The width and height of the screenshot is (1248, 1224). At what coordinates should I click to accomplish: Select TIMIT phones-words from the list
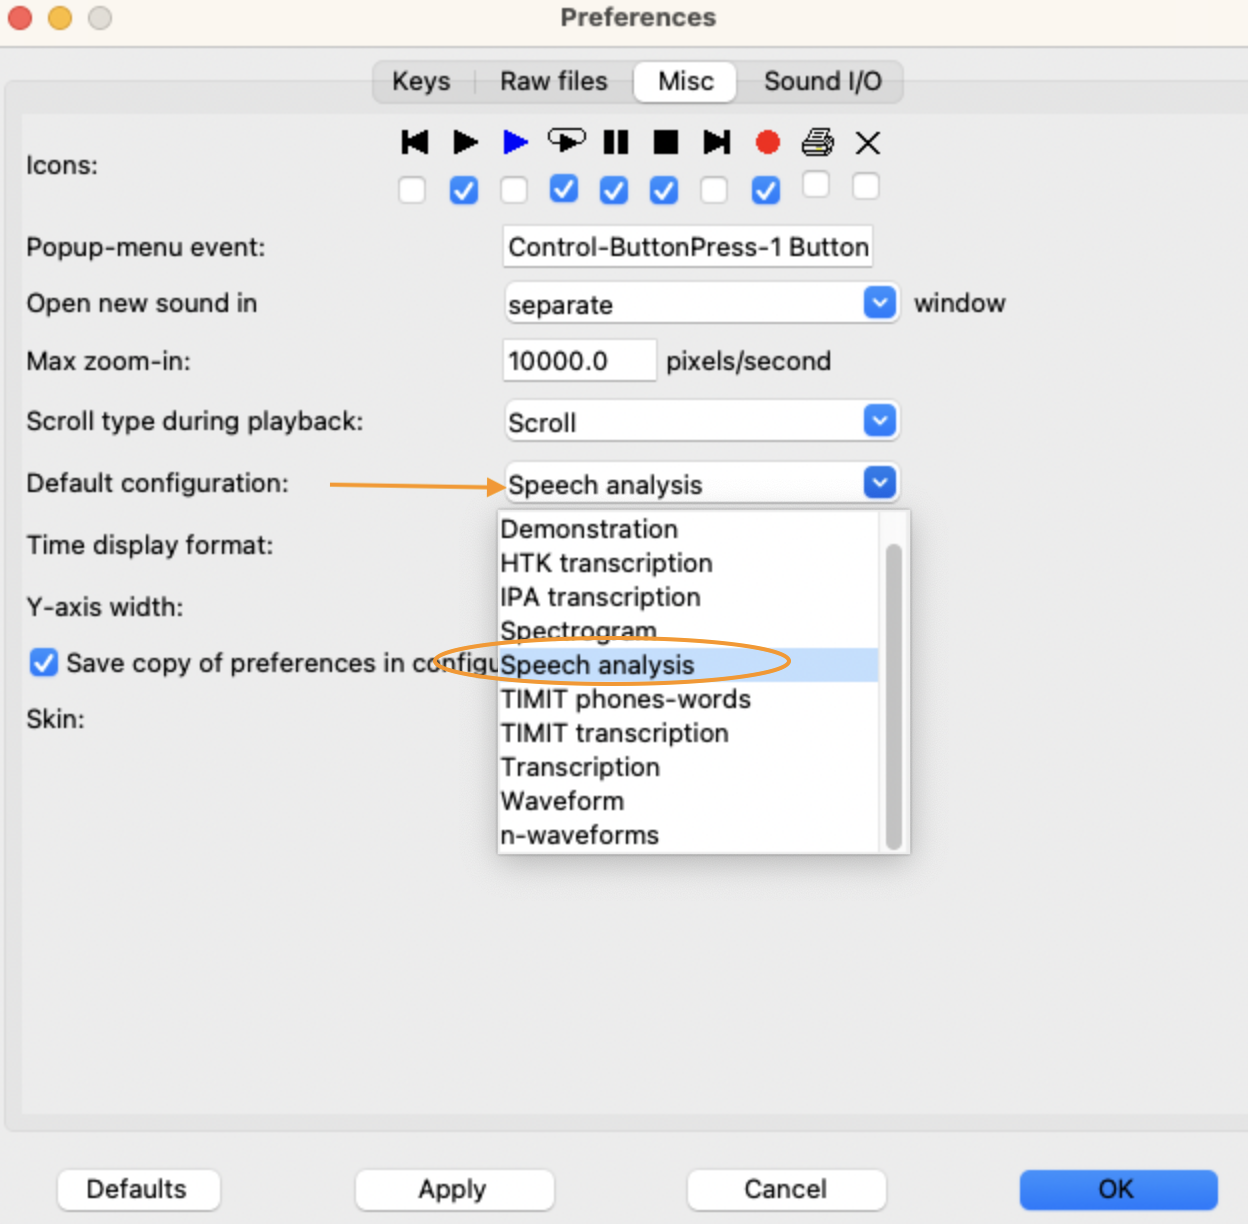(x=626, y=699)
